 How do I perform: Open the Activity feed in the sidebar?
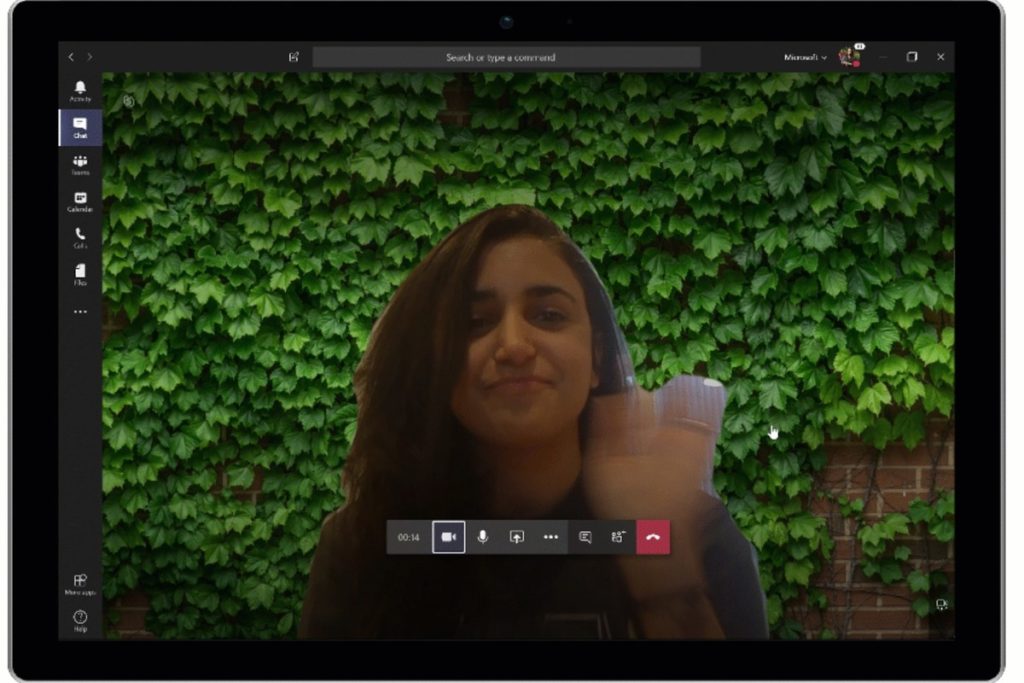pos(80,91)
